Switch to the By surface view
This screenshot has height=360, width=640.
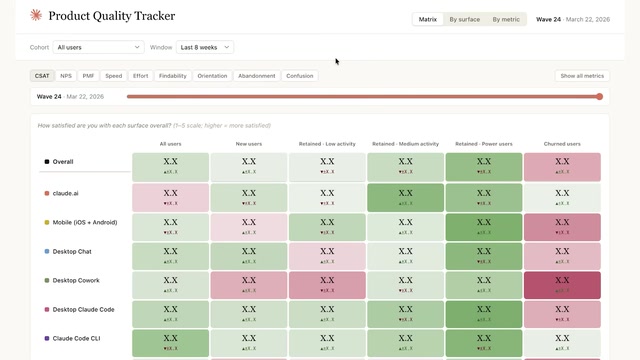[x=464, y=19]
